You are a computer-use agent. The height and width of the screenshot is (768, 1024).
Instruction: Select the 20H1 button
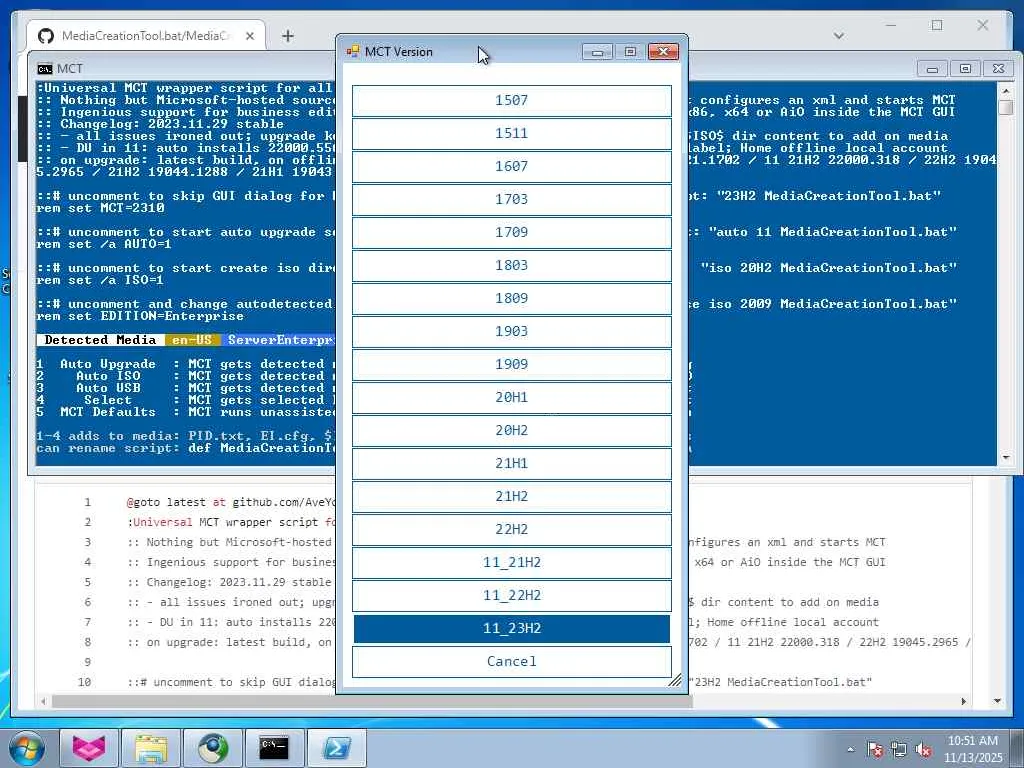point(511,398)
